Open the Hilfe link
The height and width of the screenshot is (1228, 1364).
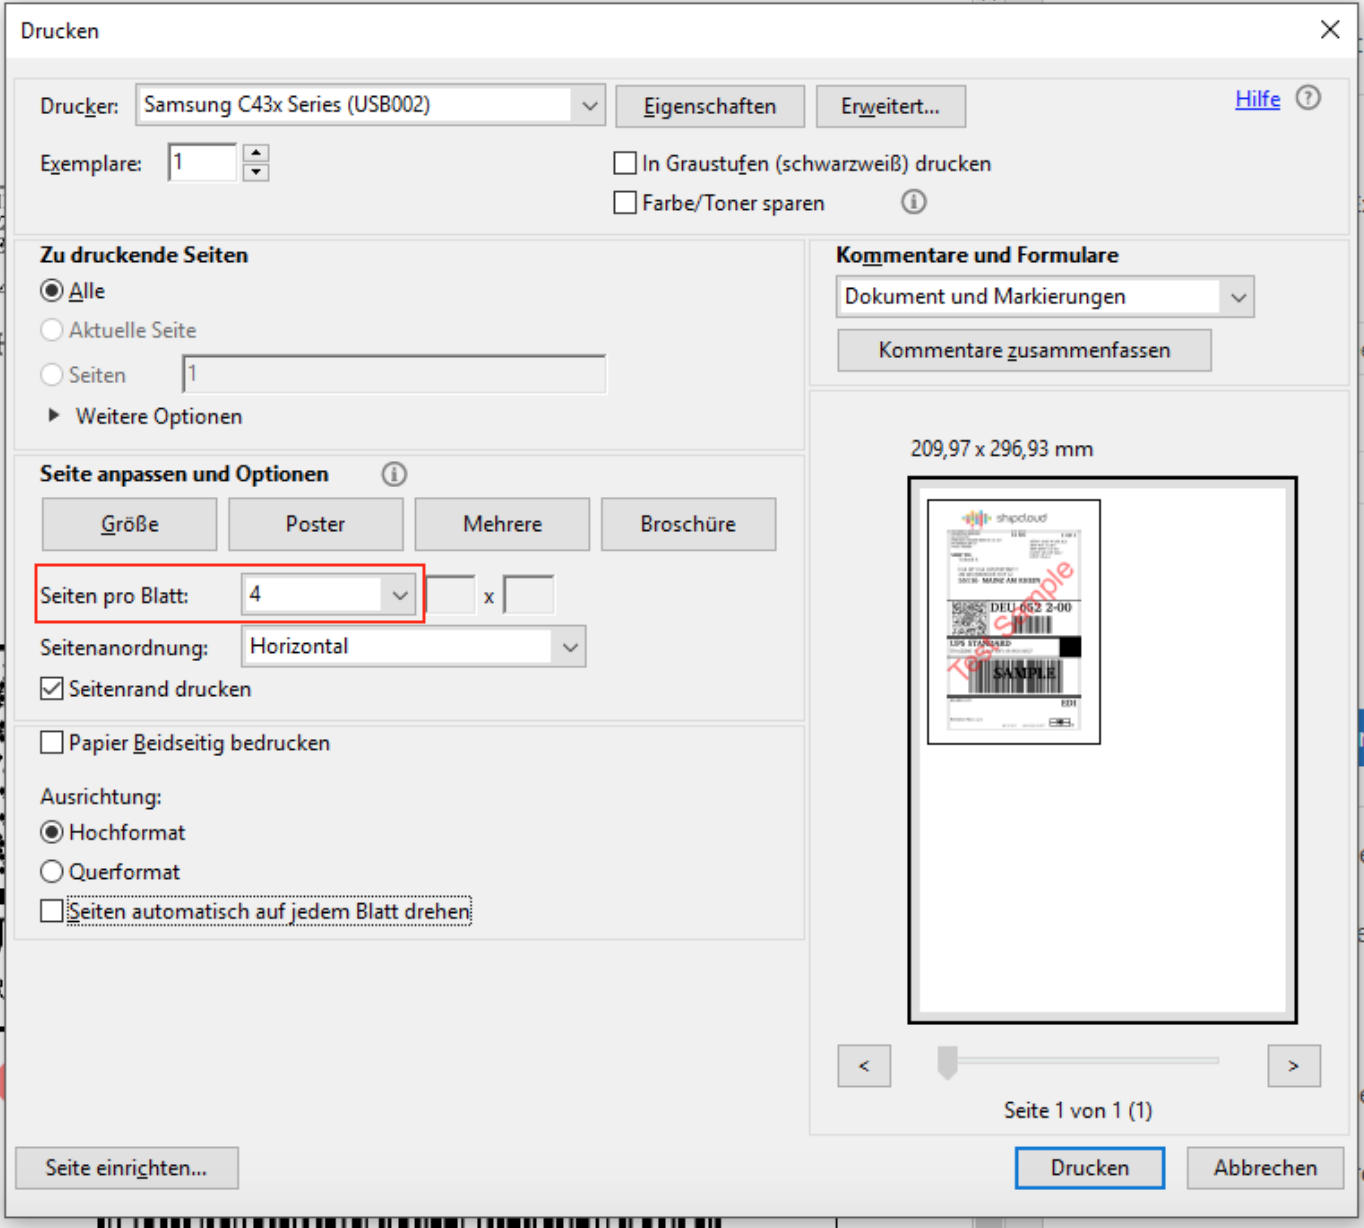1257,99
